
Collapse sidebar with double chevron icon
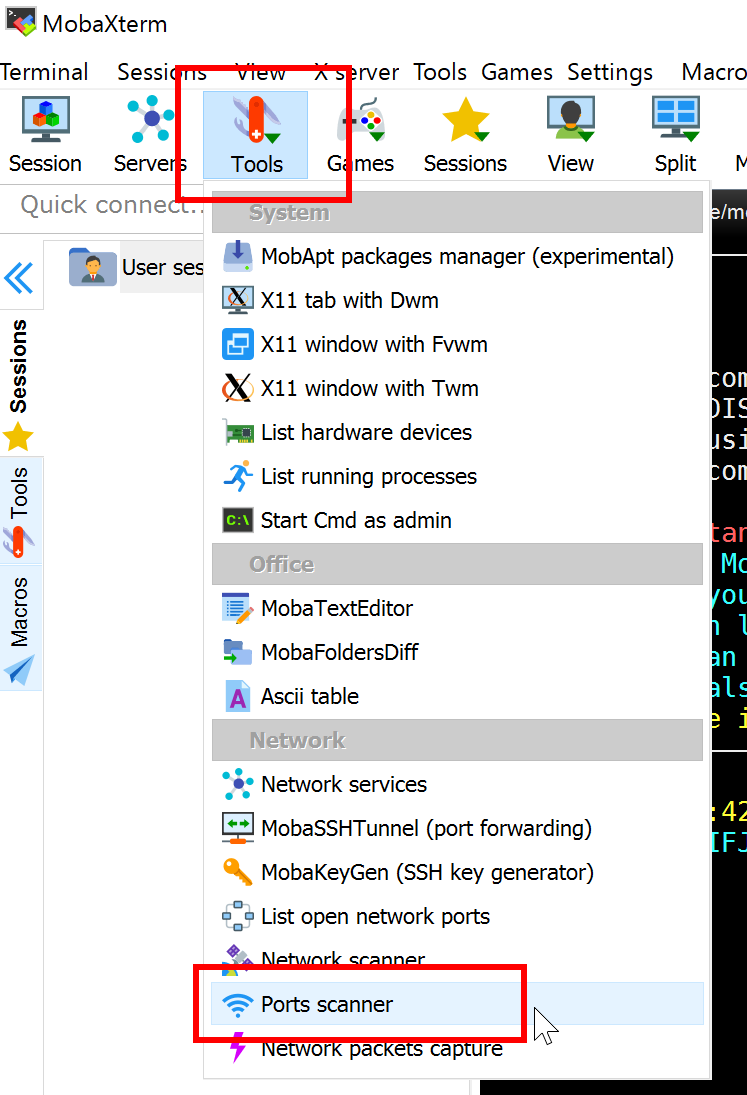pos(19,278)
